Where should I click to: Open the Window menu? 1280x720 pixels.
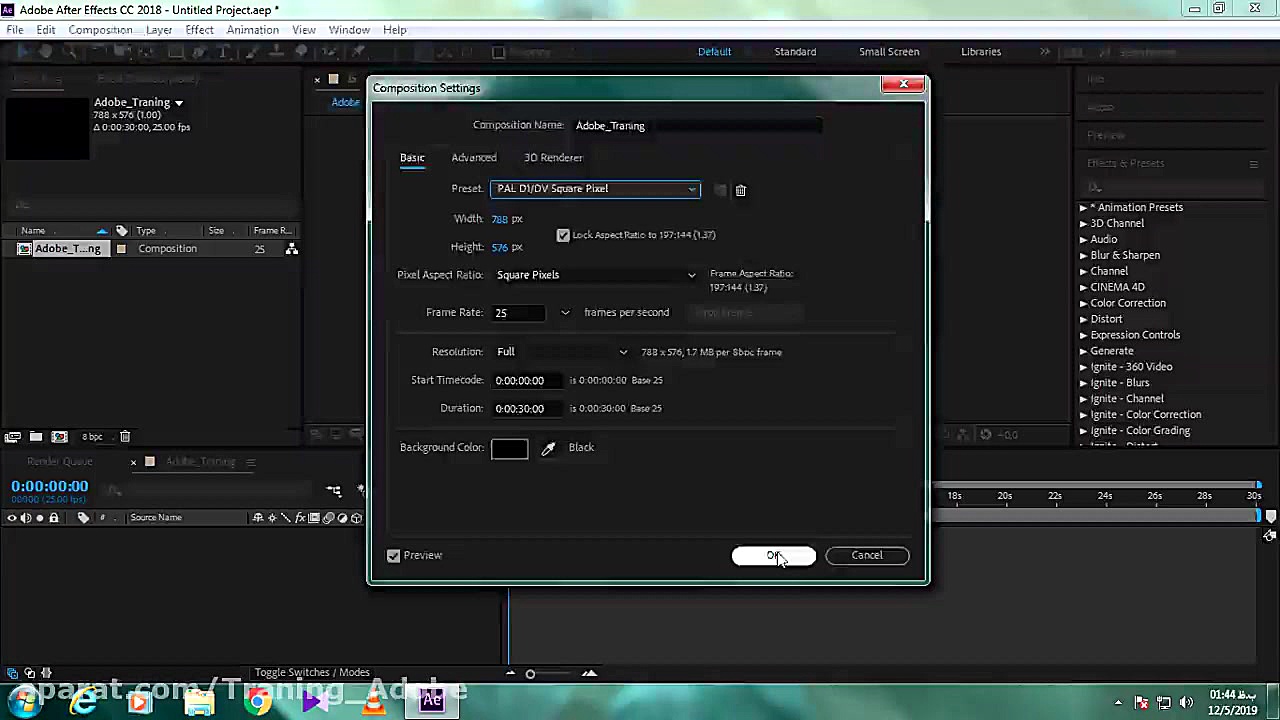tap(349, 30)
